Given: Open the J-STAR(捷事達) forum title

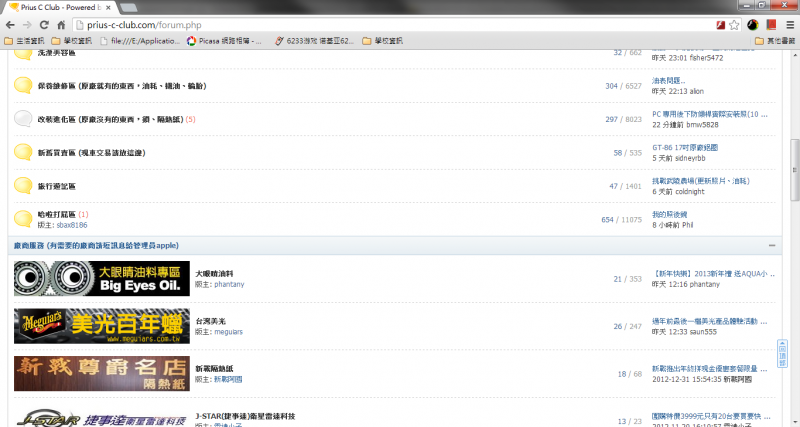Looking at the screenshot, I should (245, 416).
